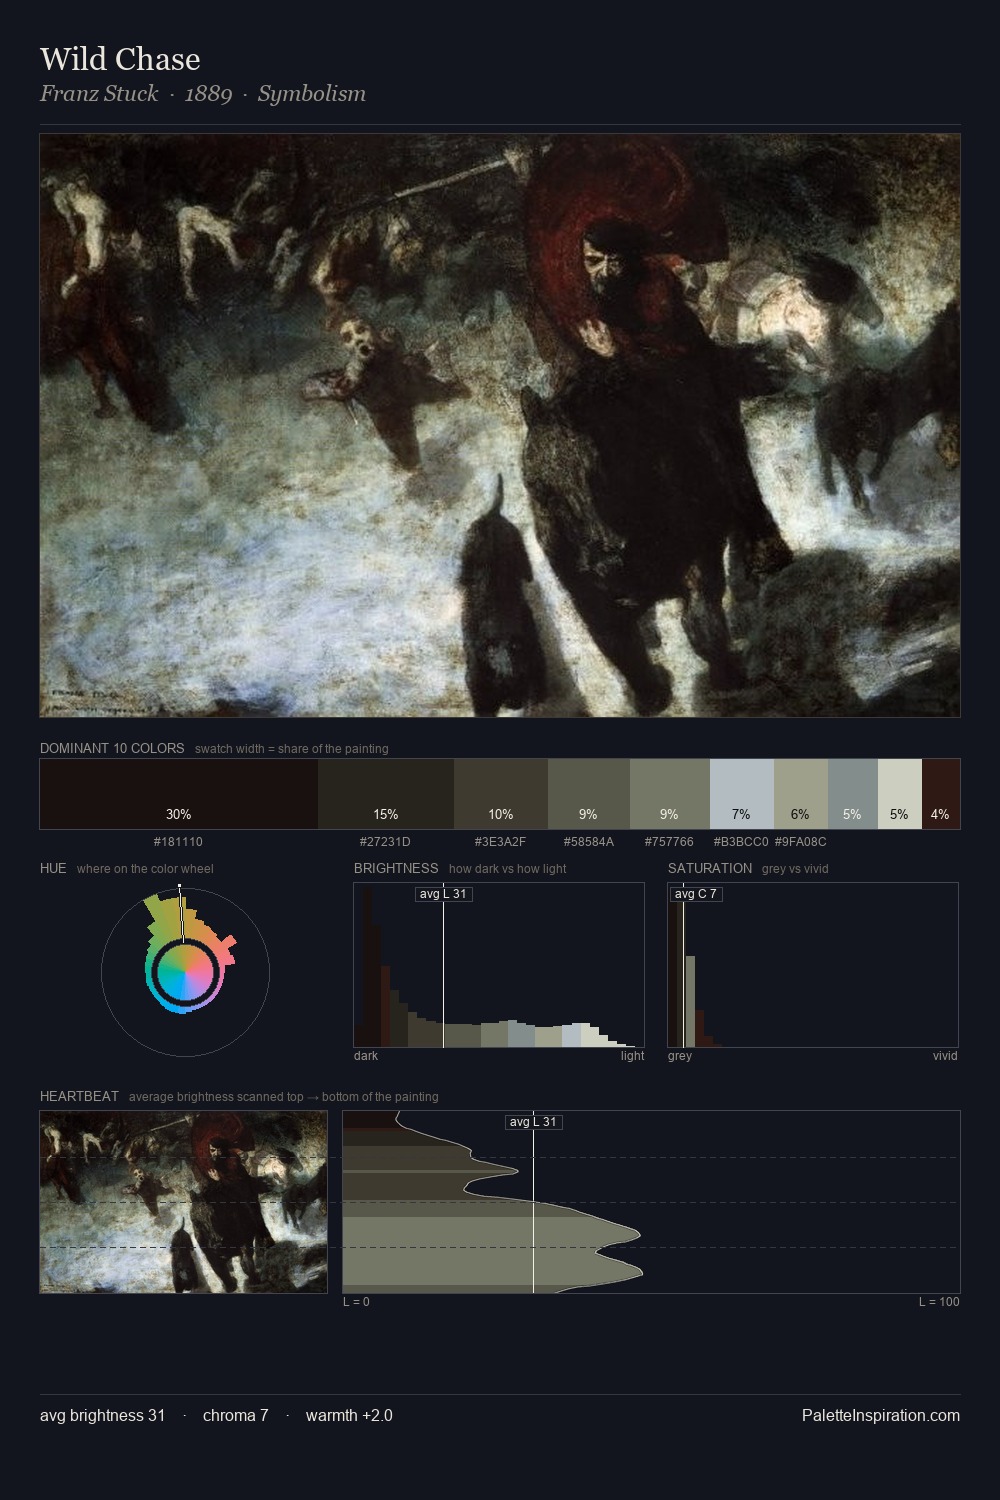Click 'warmth +2.0' in the footer
1000x1500 pixels.
(349, 1416)
